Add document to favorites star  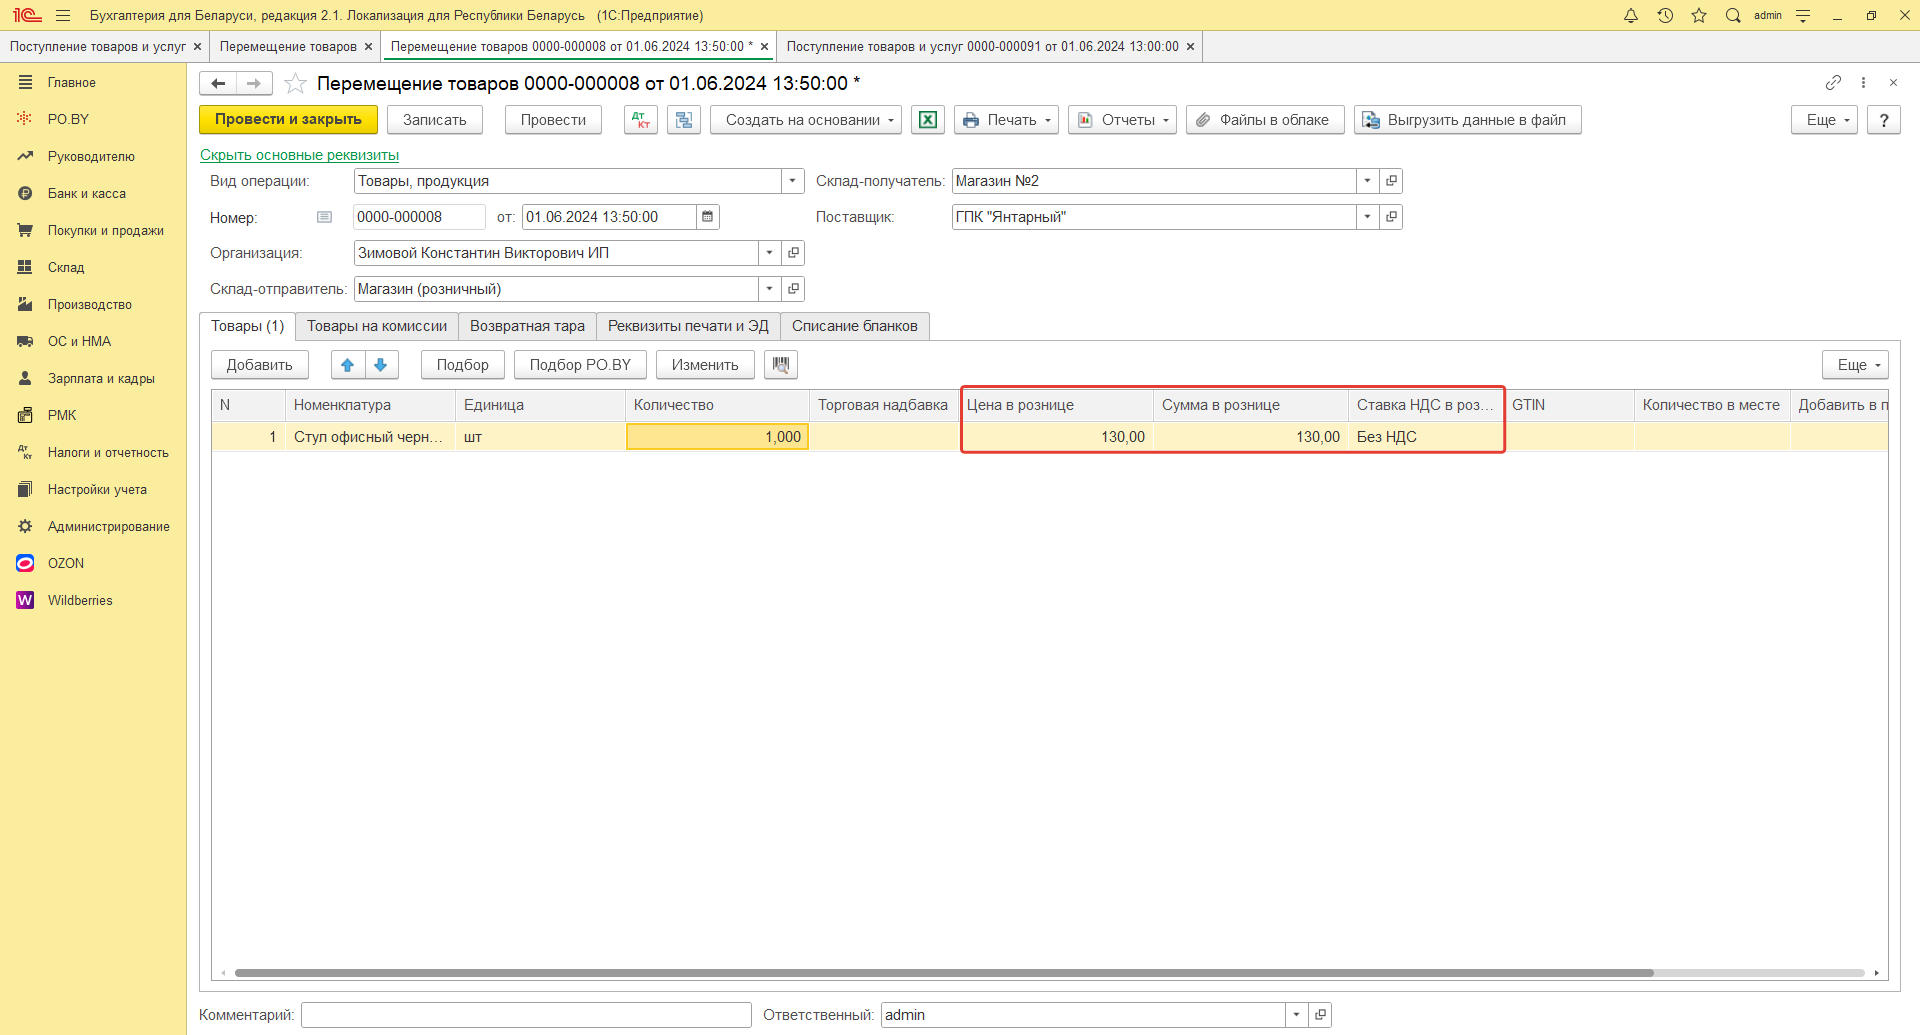point(295,83)
